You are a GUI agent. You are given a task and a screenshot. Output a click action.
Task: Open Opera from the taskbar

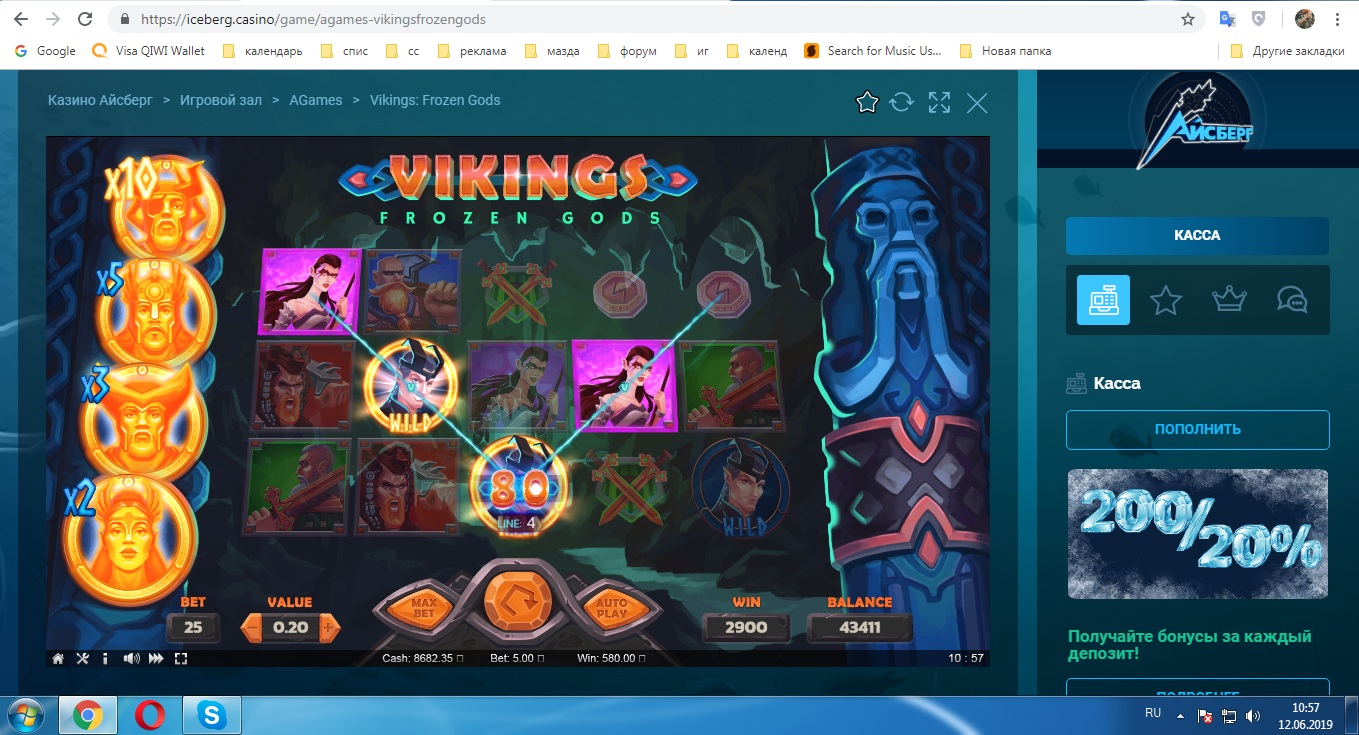pyautogui.click(x=151, y=715)
